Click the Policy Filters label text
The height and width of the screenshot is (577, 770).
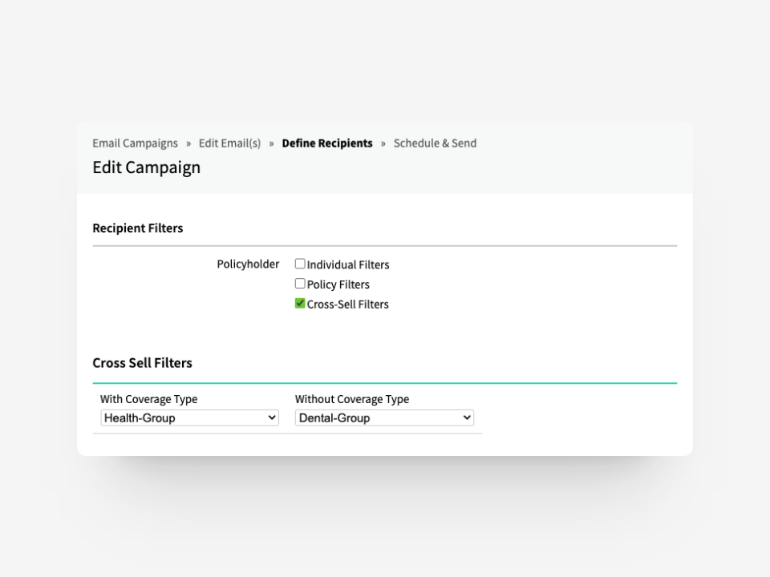338,284
